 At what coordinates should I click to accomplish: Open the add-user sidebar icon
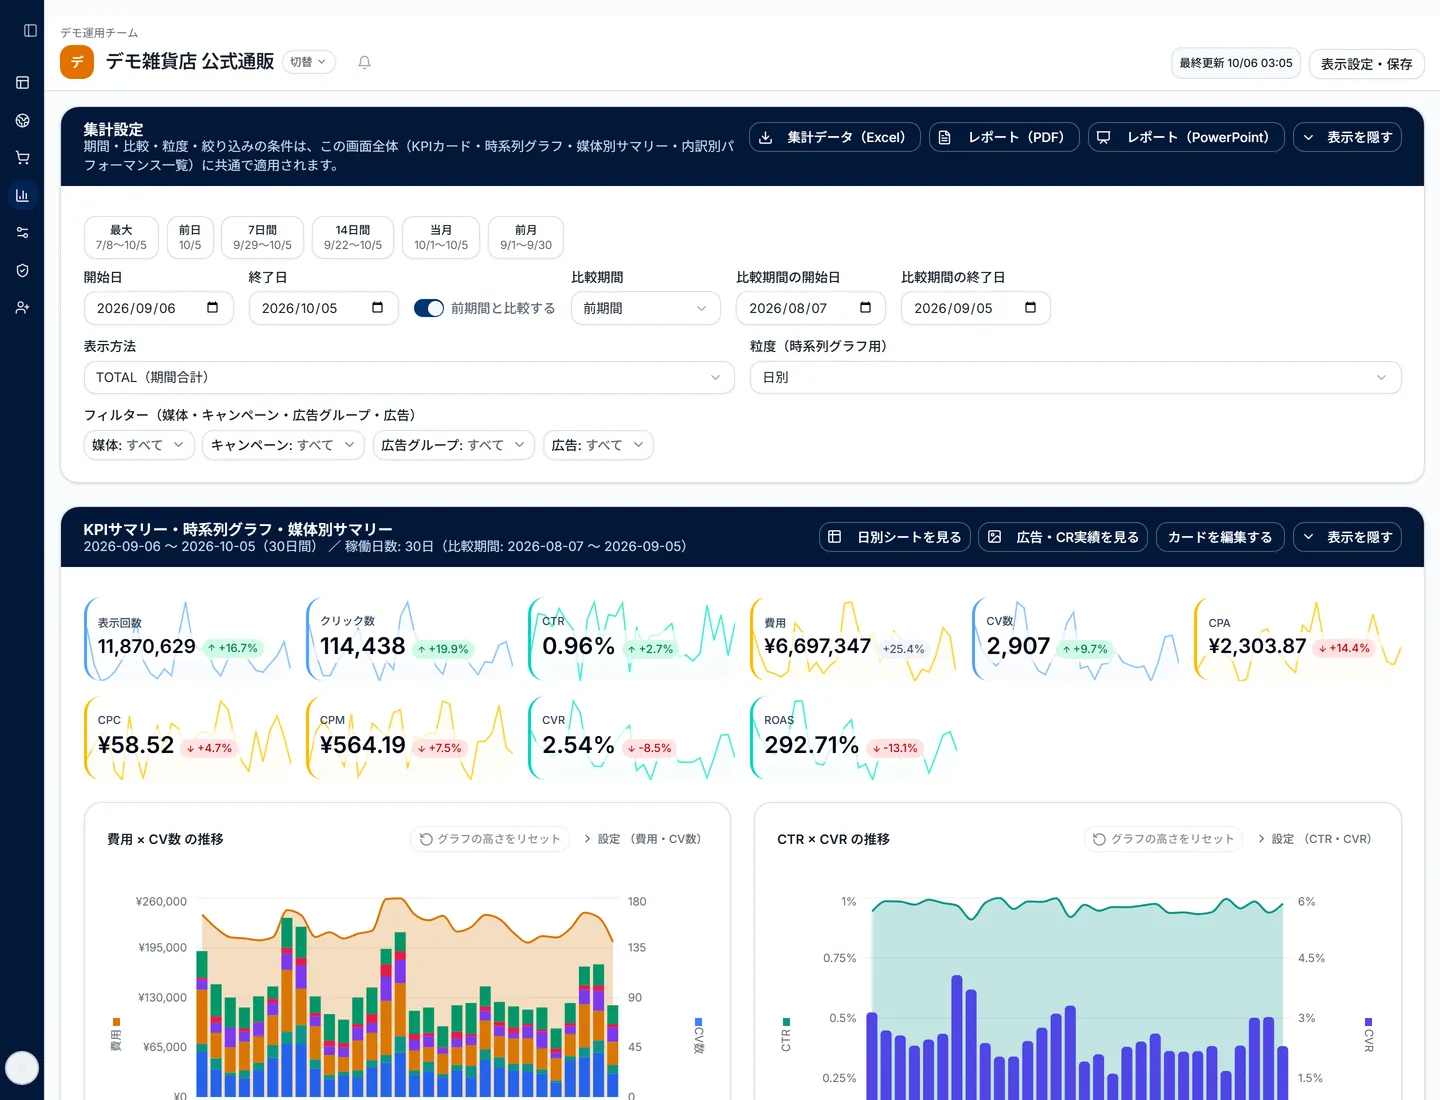coord(22,308)
